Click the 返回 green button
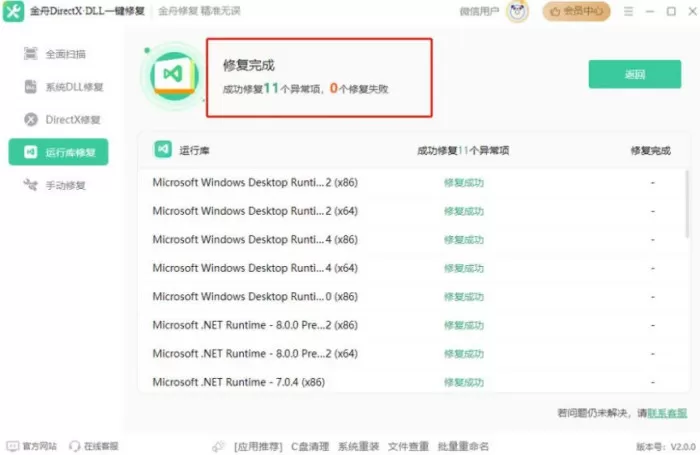The height and width of the screenshot is (455, 700). pyautogui.click(x=635, y=74)
